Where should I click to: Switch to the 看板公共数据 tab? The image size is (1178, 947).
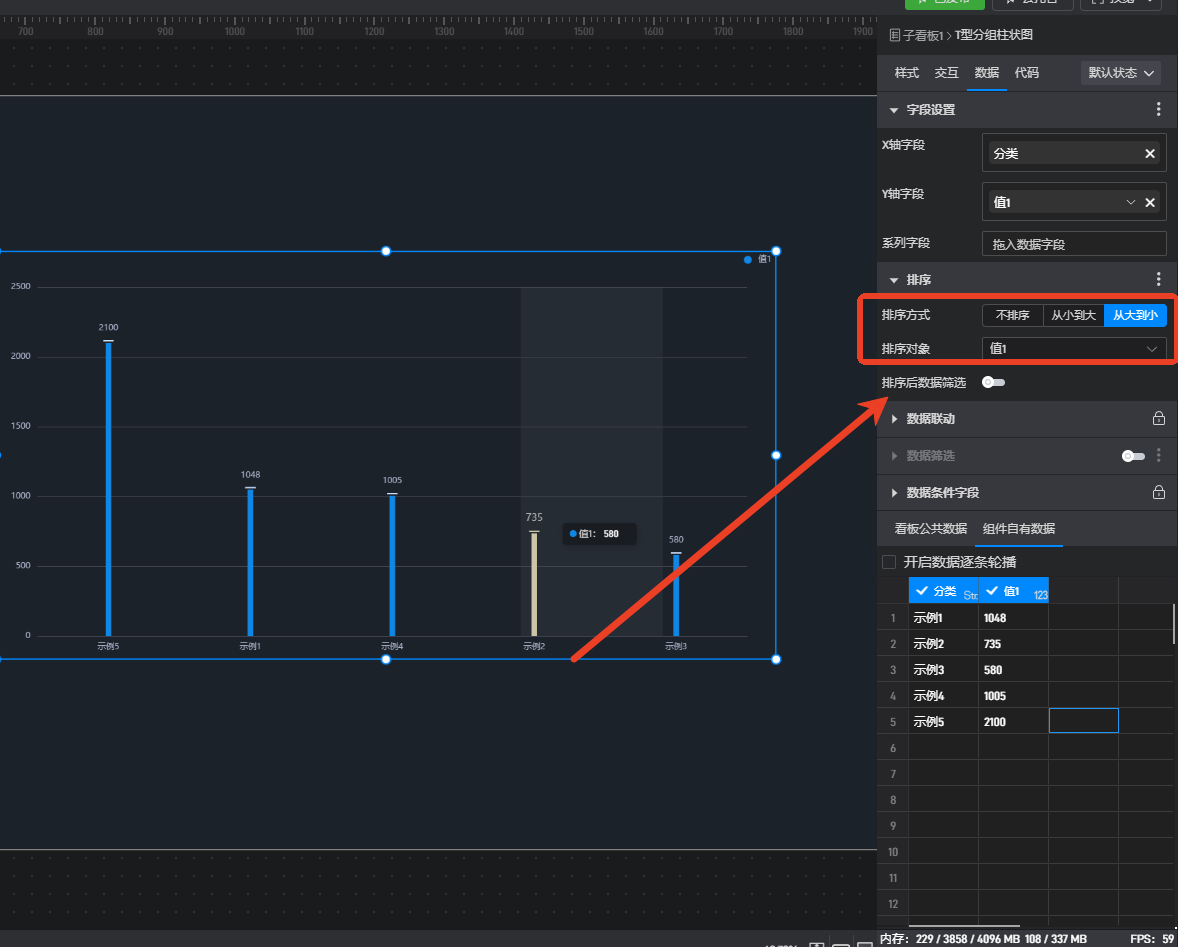coord(931,529)
